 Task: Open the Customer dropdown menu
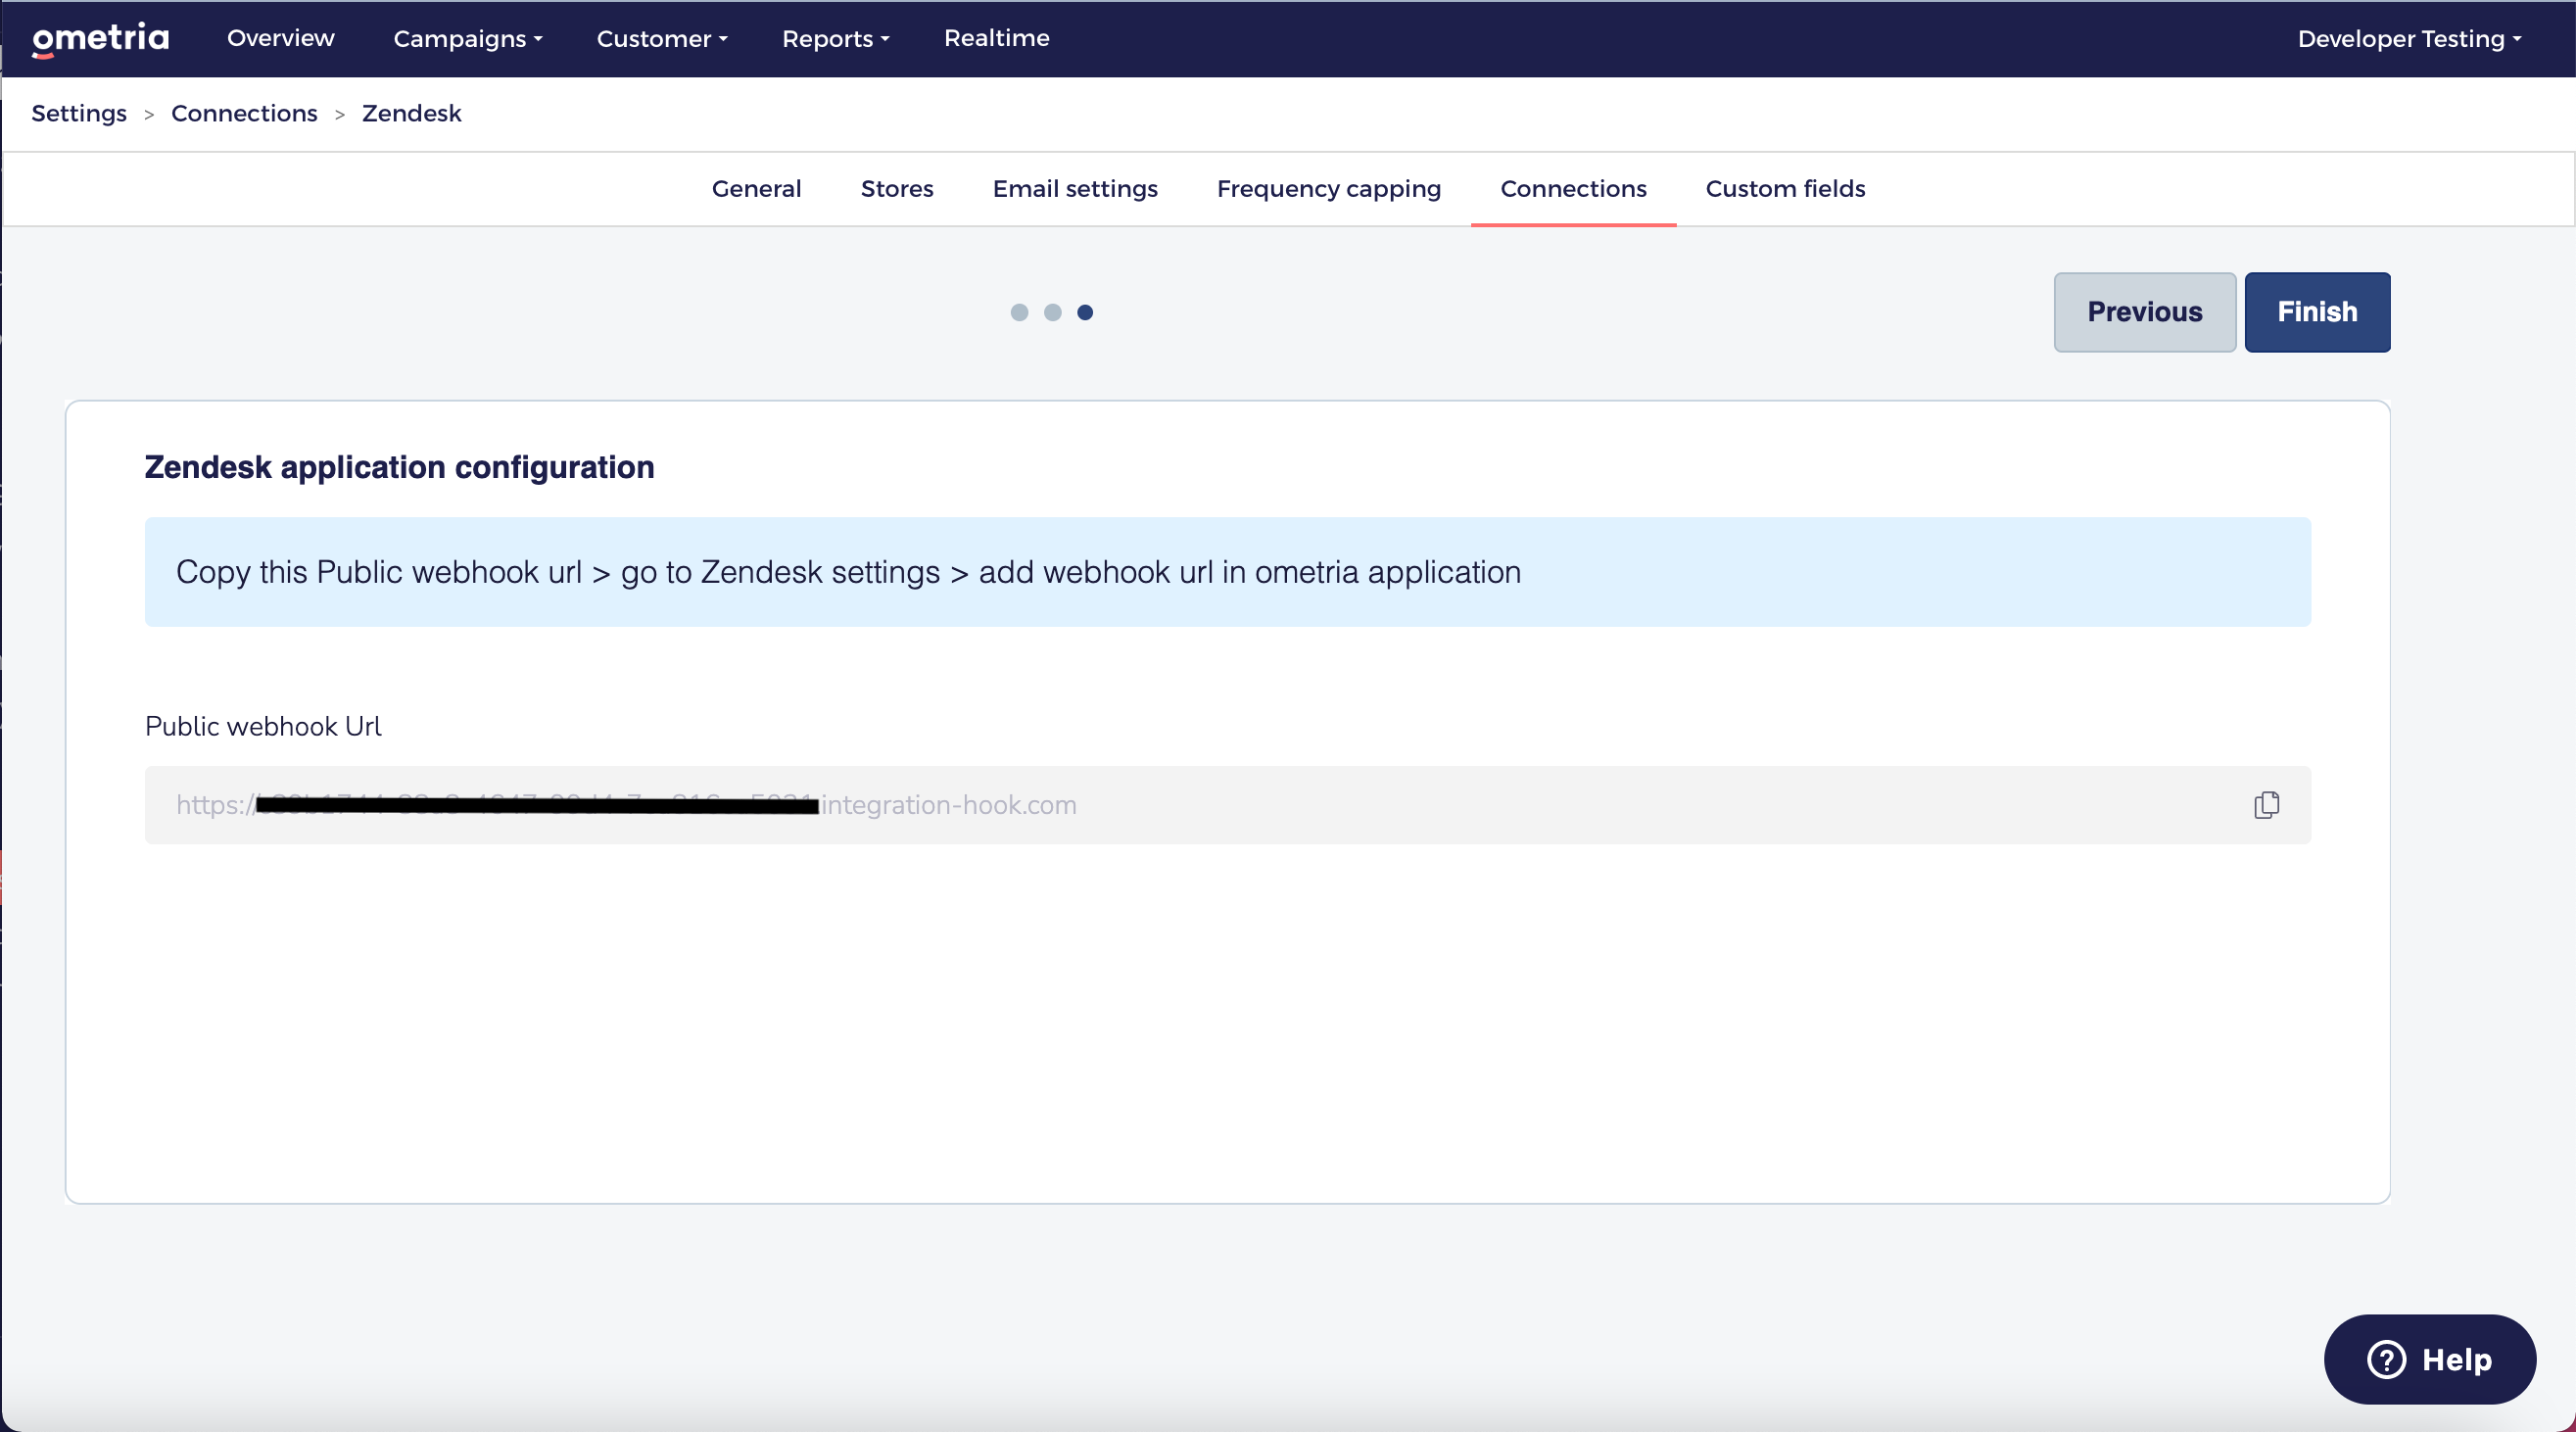point(662,39)
